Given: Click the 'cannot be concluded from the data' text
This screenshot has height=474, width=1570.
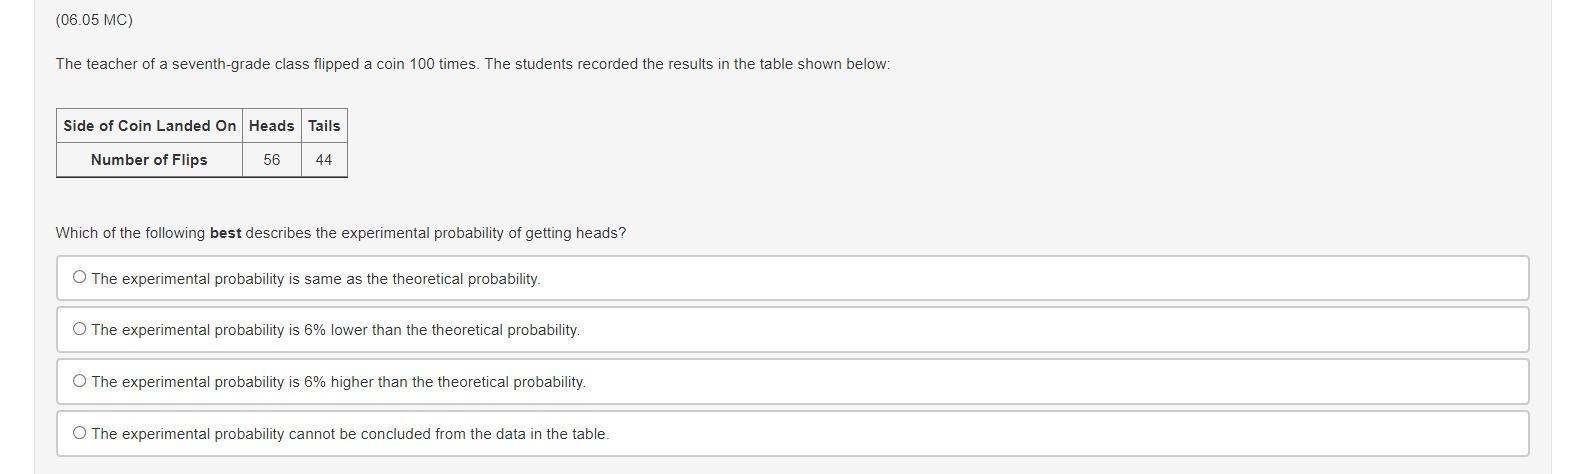Looking at the screenshot, I should pos(350,434).
